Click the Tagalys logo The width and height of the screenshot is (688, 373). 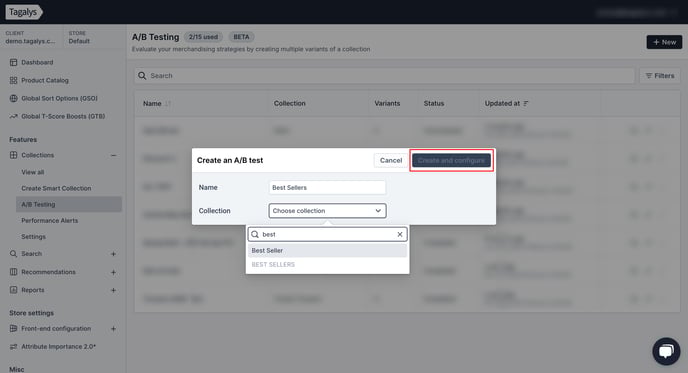24,12
